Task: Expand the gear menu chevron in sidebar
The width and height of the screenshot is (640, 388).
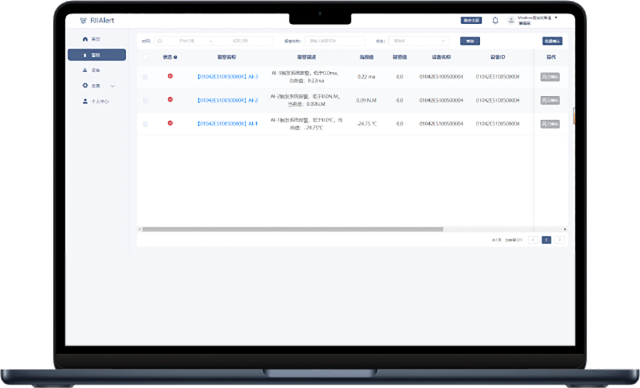Action: pos(113,86)
